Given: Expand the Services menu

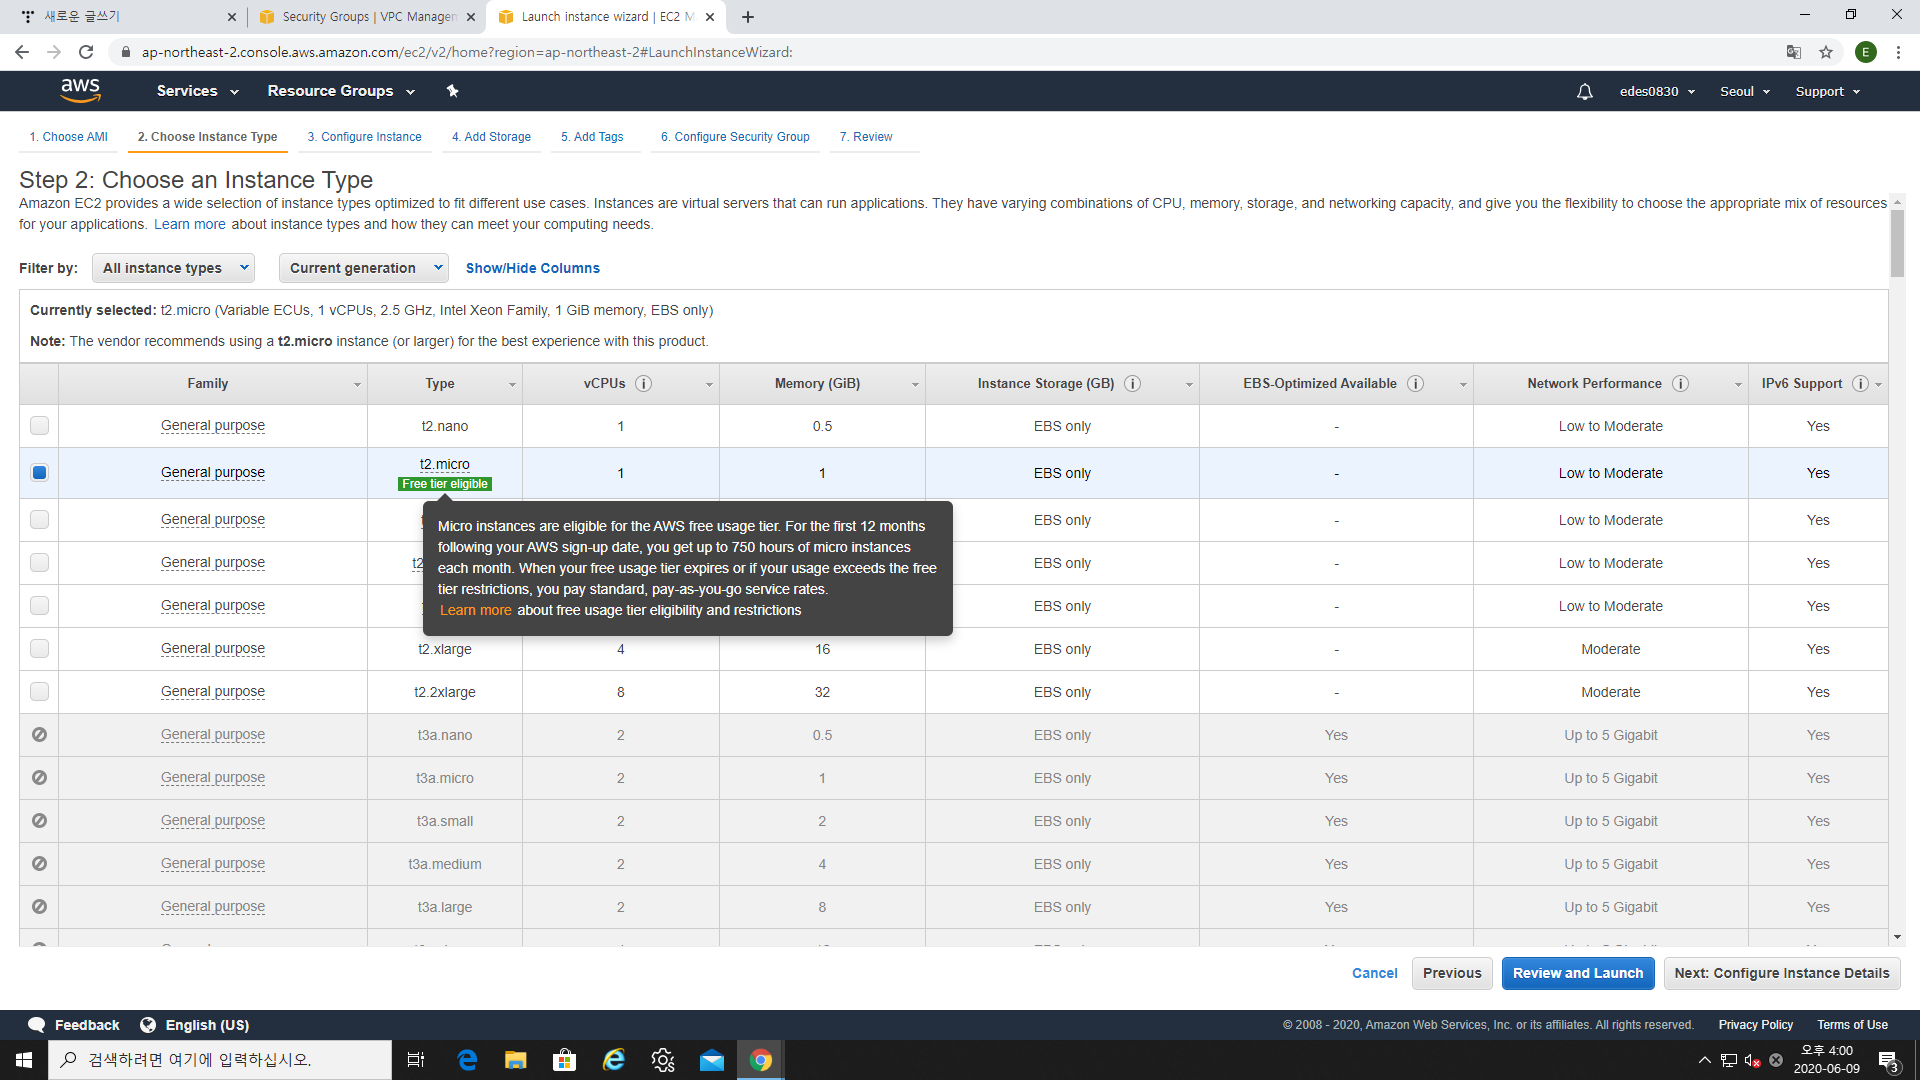Looking at the screenshot, I should point(197,91).
